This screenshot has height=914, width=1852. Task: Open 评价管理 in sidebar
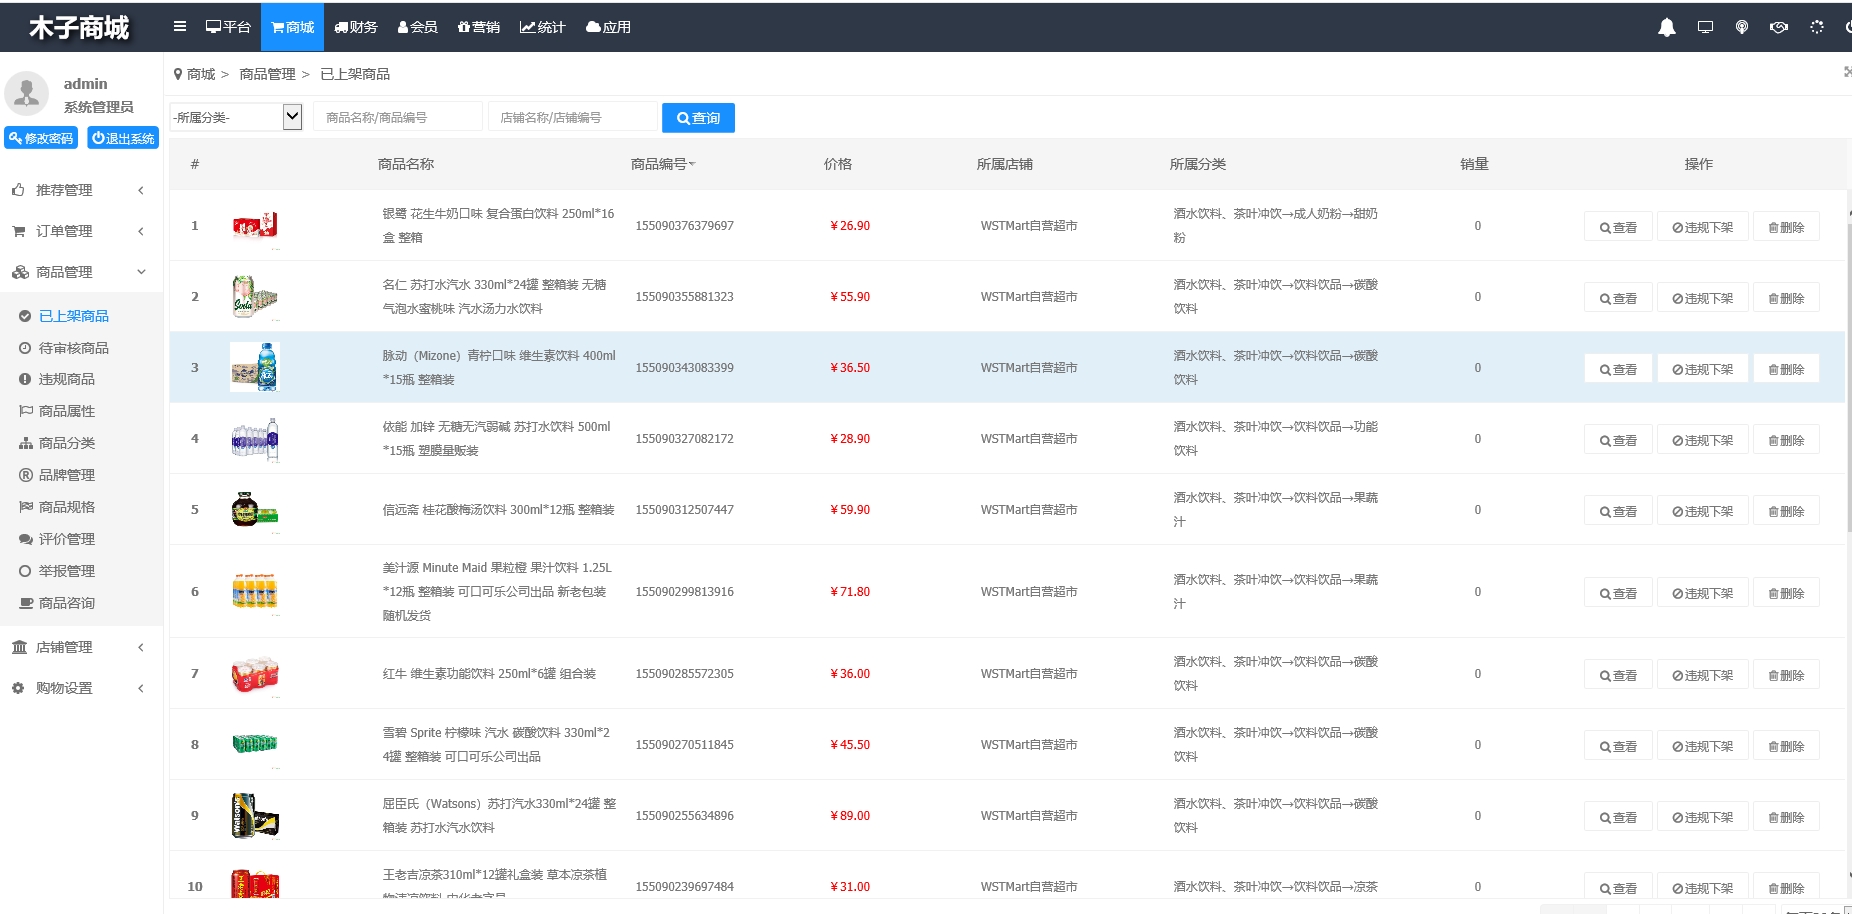pos(66,539)
